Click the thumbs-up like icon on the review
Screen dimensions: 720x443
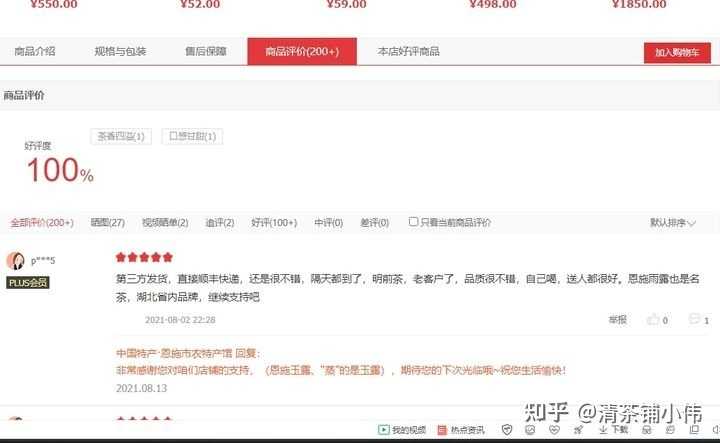pos(653,320)
